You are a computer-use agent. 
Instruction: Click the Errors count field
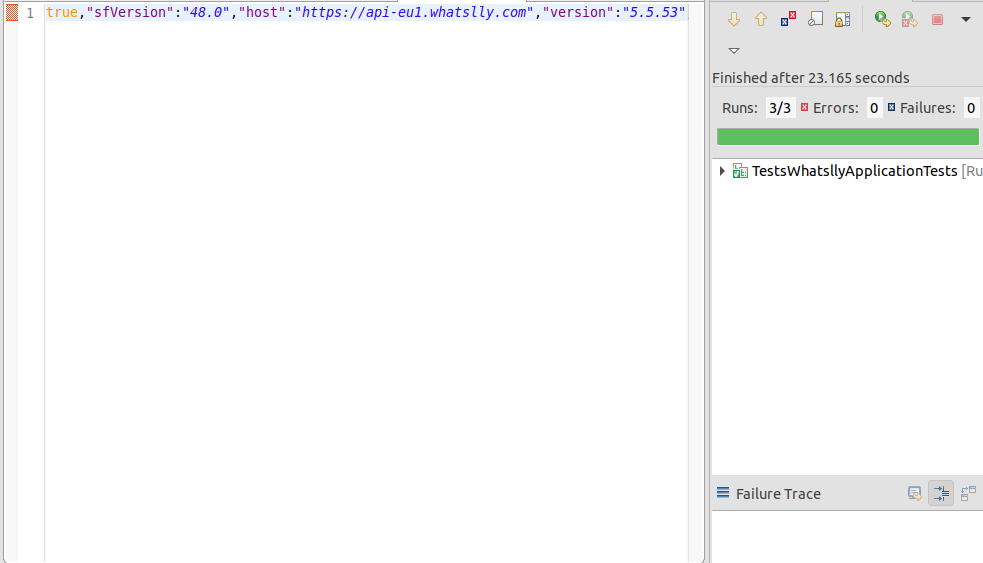pos(874,108)
